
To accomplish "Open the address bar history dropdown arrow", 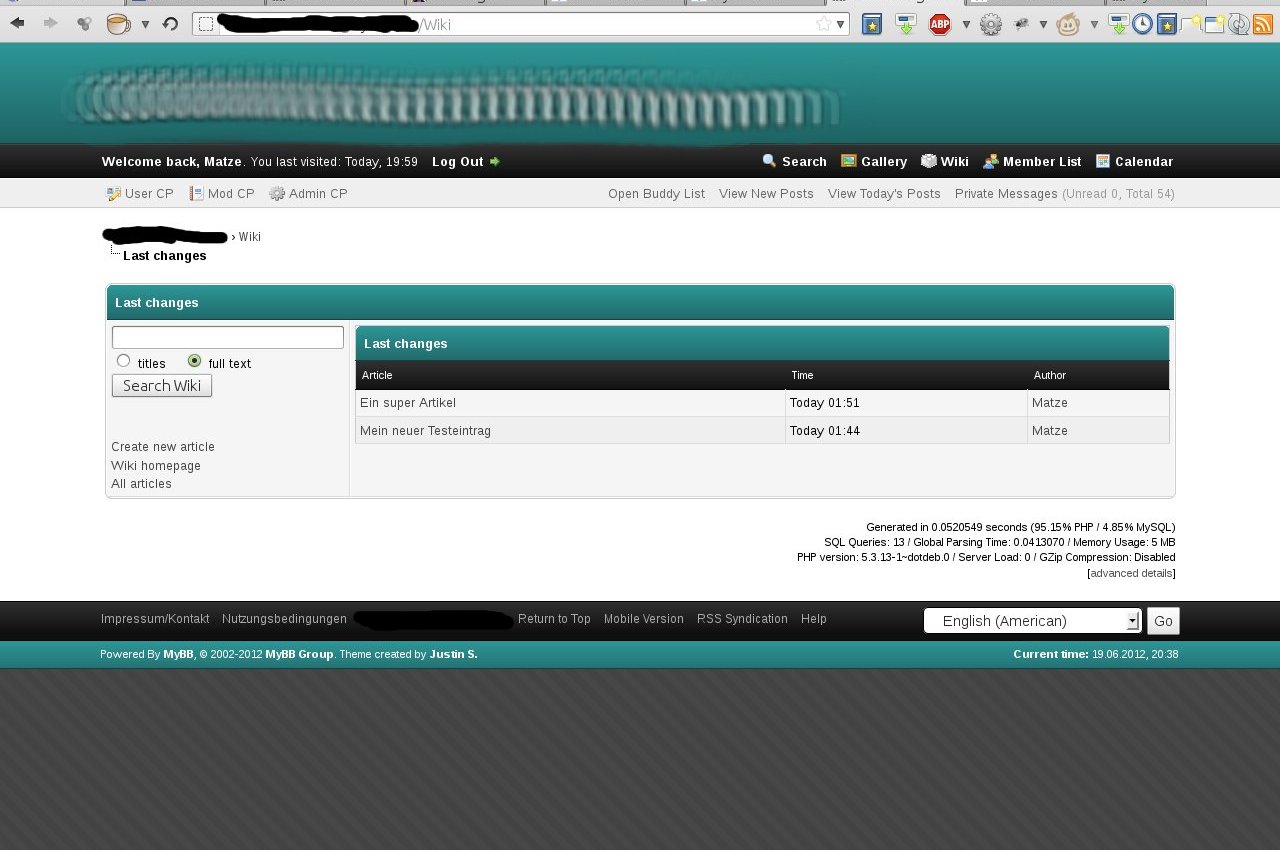I will tap(840, 24).
